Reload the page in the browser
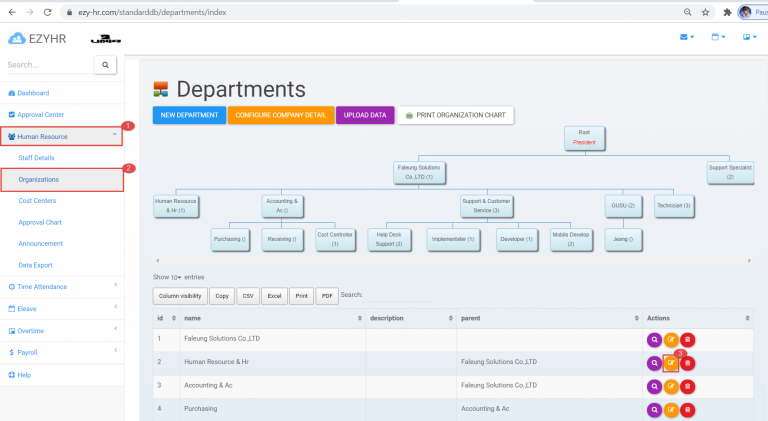Viewport: 768px width, 421px height. [x=48, y=12]
